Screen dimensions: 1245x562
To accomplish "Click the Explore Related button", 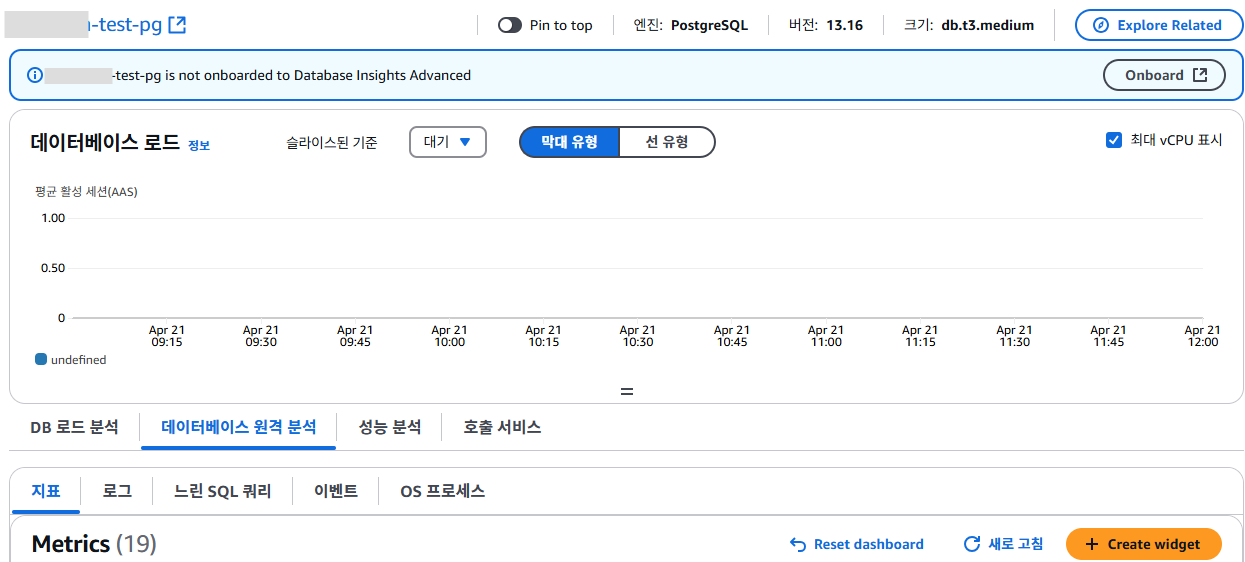I will (x=1158, y=25).
